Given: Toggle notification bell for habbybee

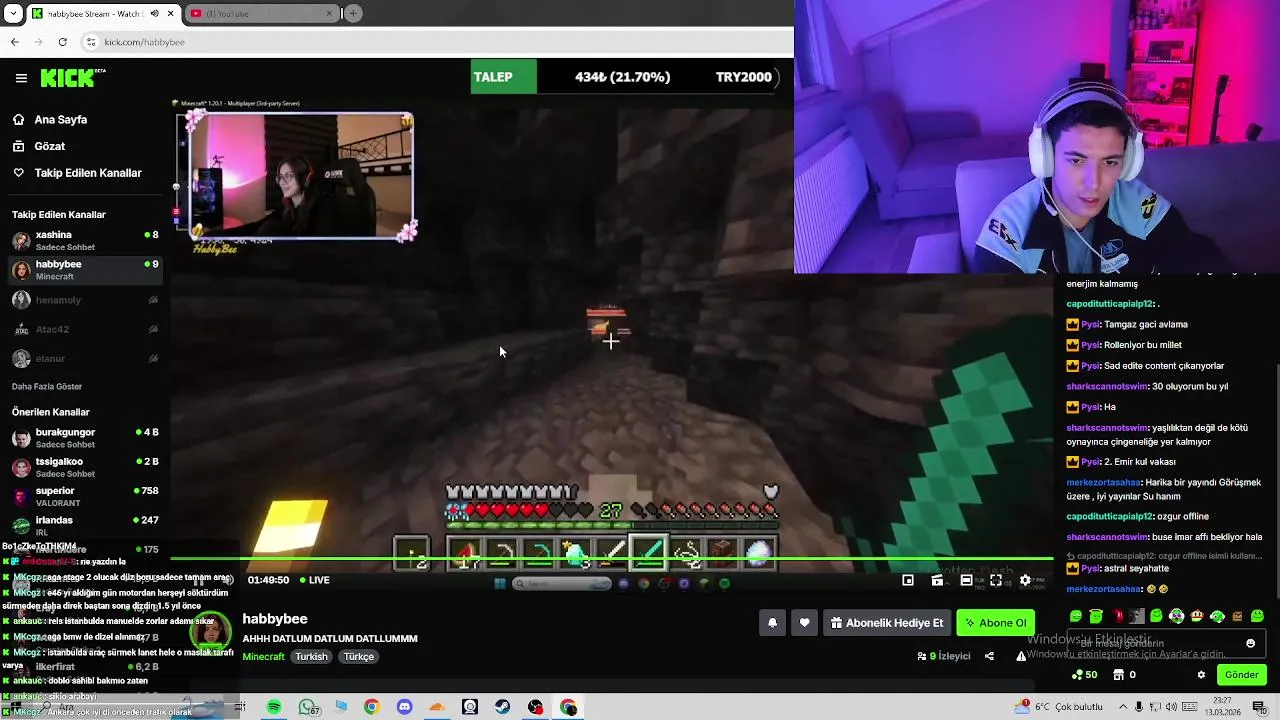Looking at the screenshot, I should click(x=772, y=623).
